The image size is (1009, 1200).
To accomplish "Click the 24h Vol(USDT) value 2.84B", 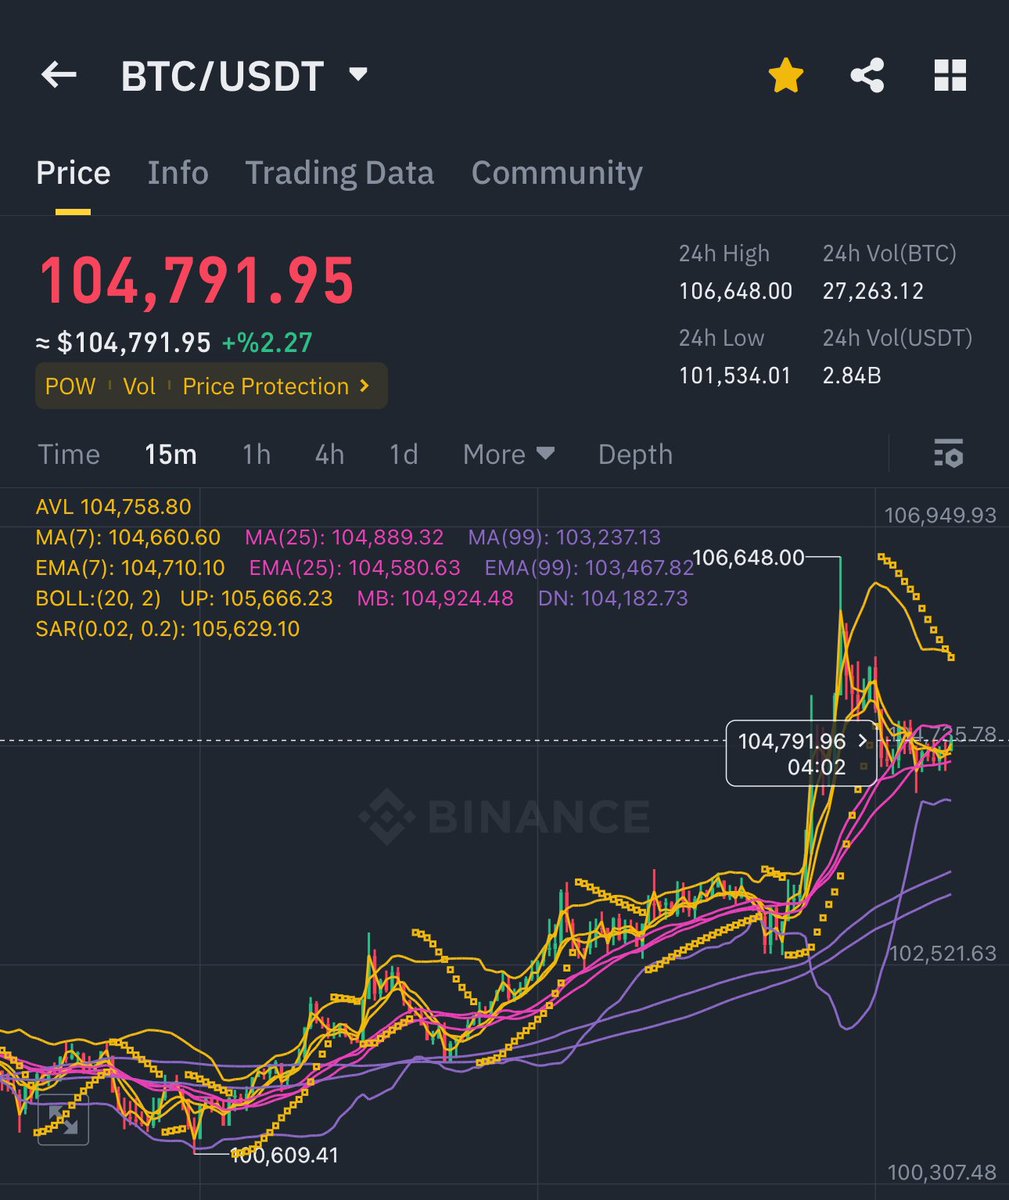I will point(851,376).
